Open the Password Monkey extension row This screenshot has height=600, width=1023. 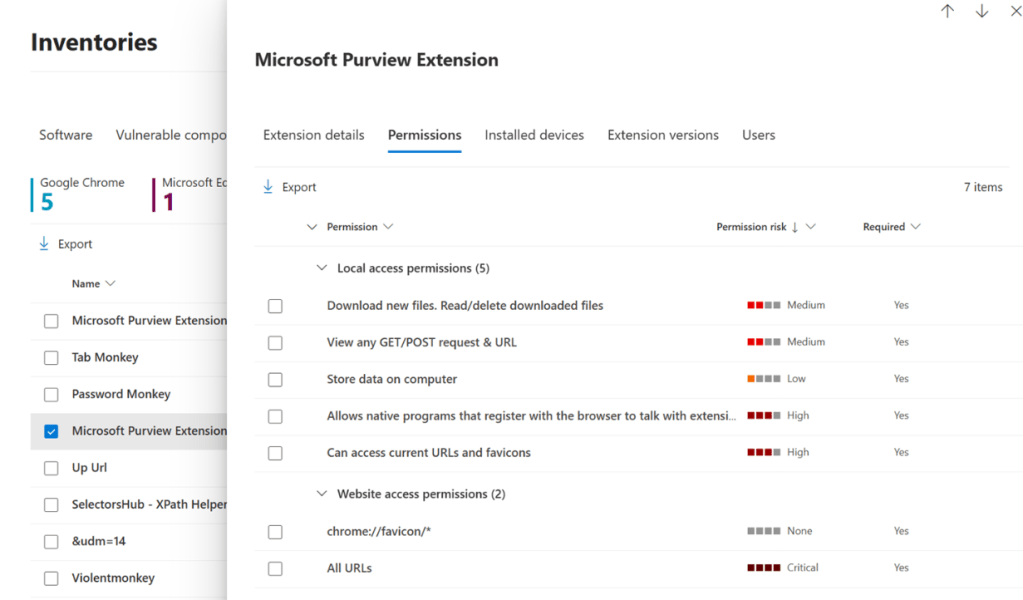pos(121,394)
